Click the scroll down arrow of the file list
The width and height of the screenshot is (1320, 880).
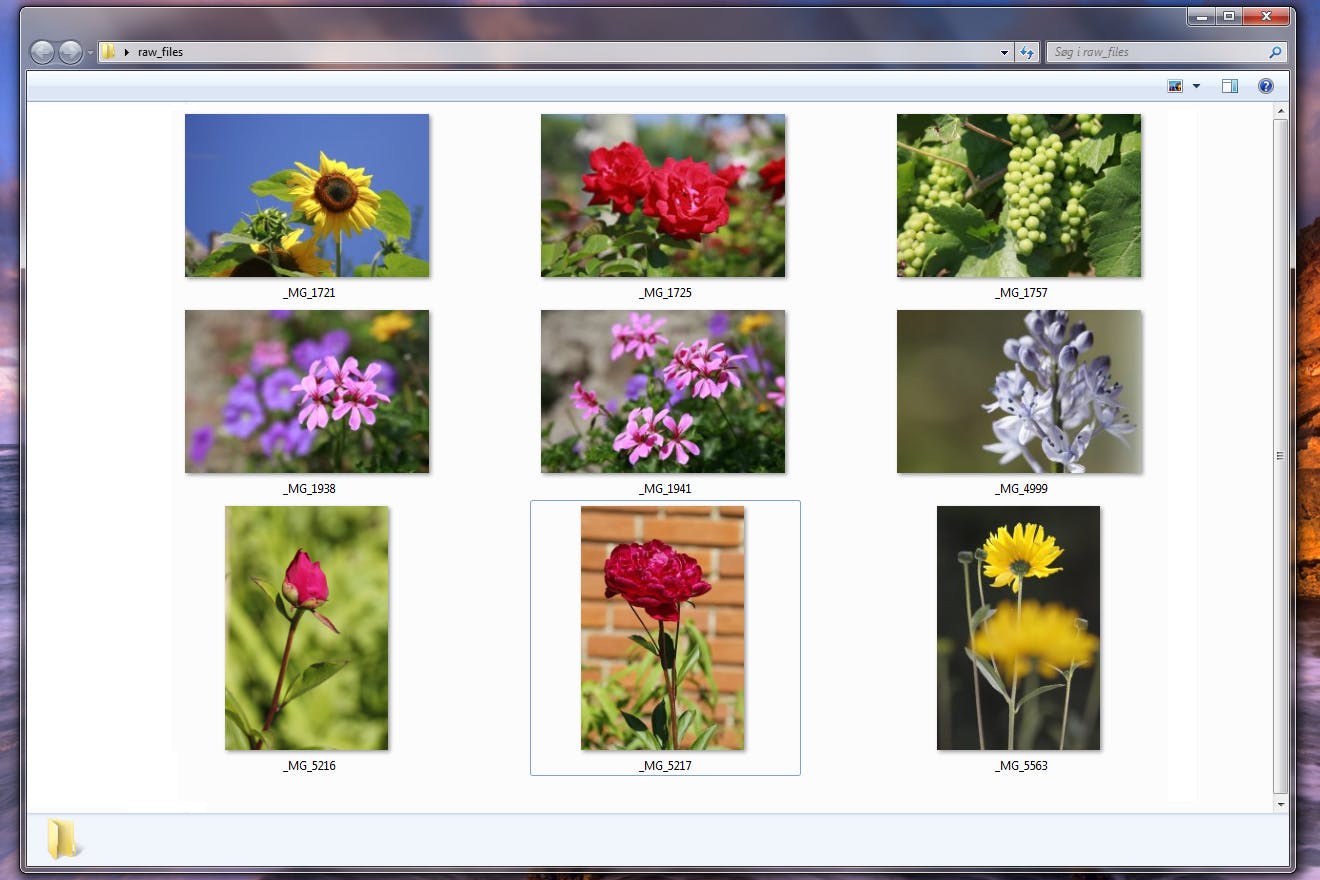[1280, 803]
